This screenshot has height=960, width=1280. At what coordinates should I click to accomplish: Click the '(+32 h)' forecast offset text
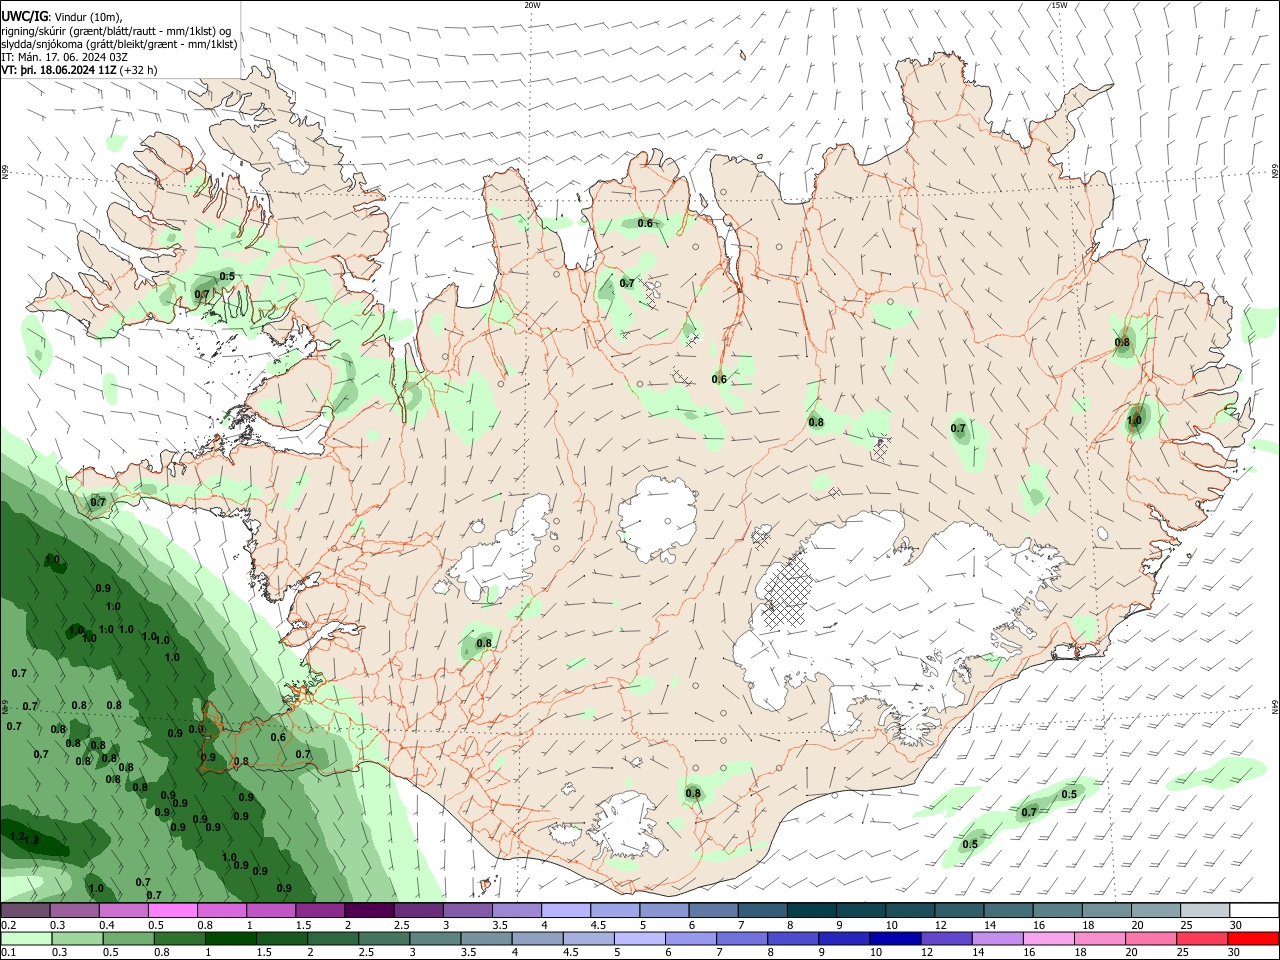139,70
